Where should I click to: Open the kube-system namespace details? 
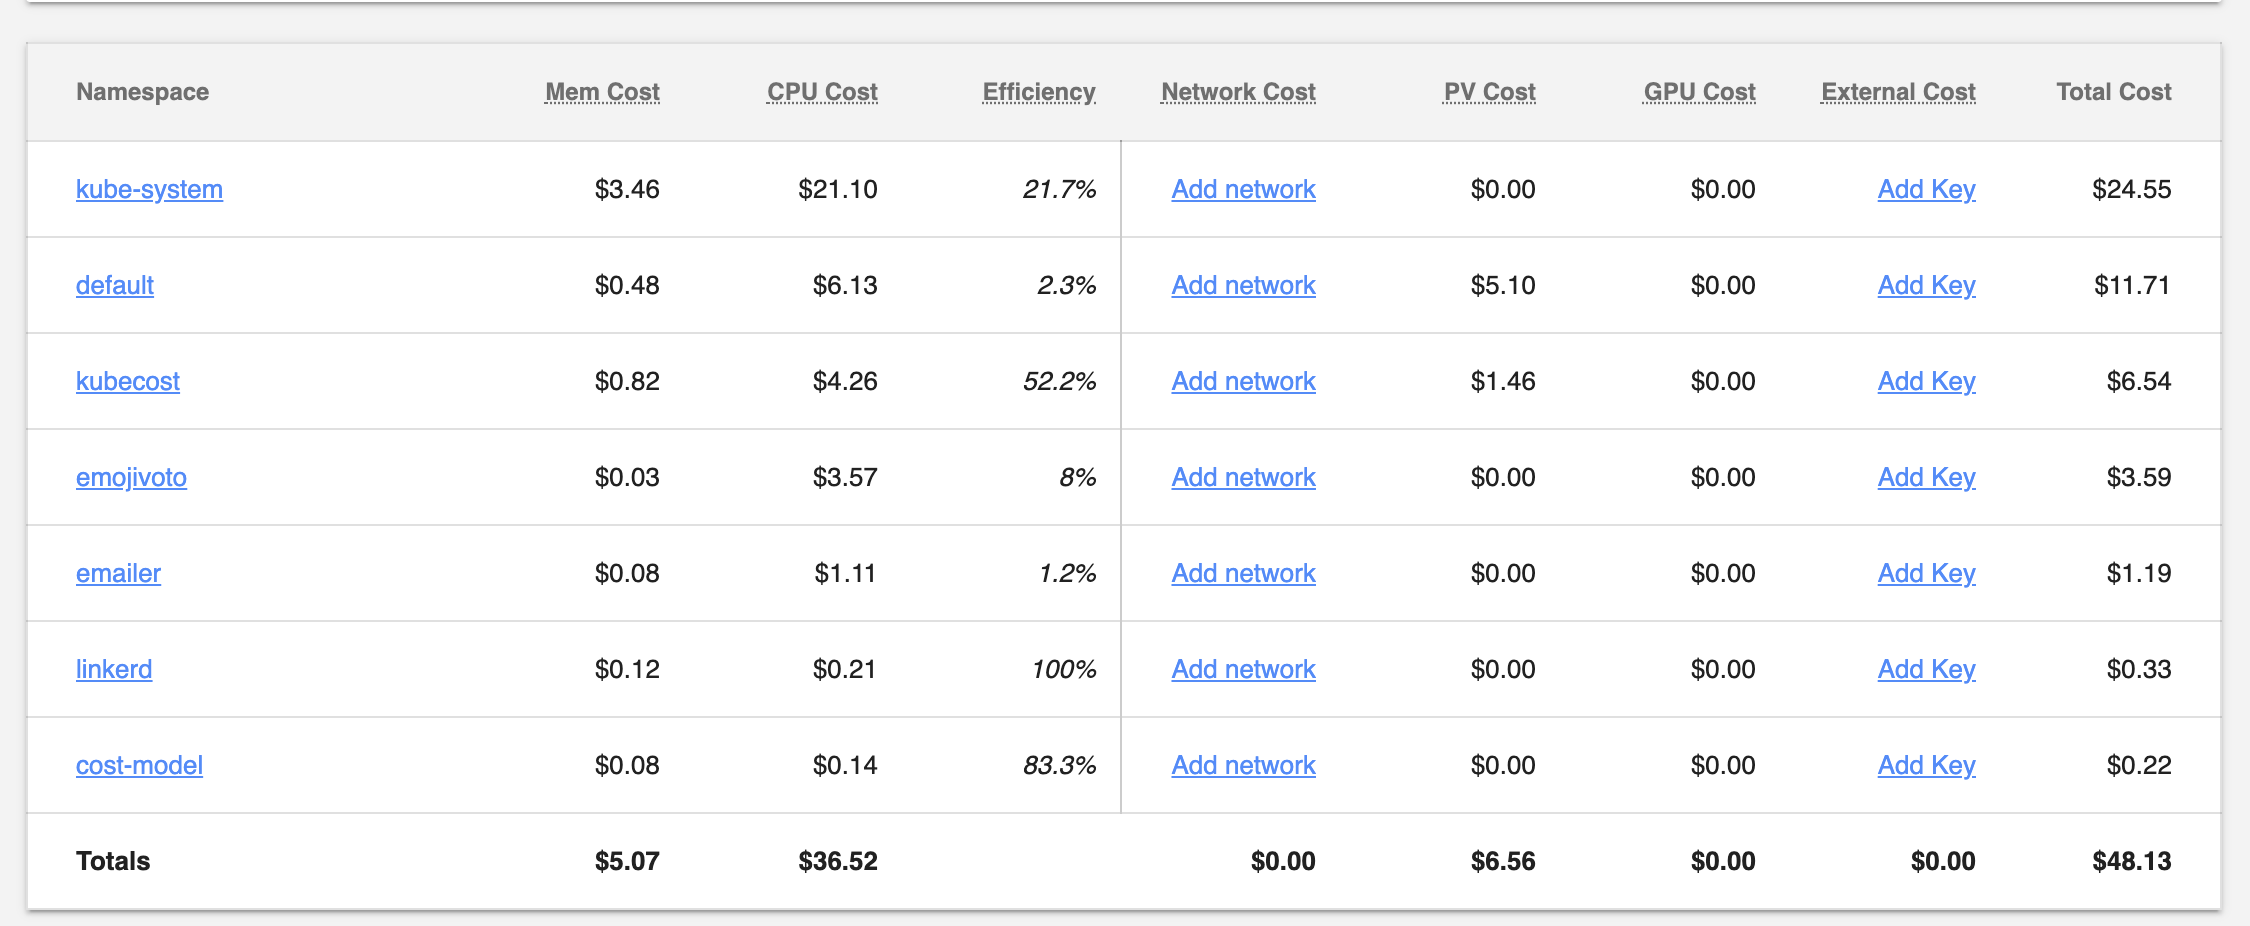[148, 189]
